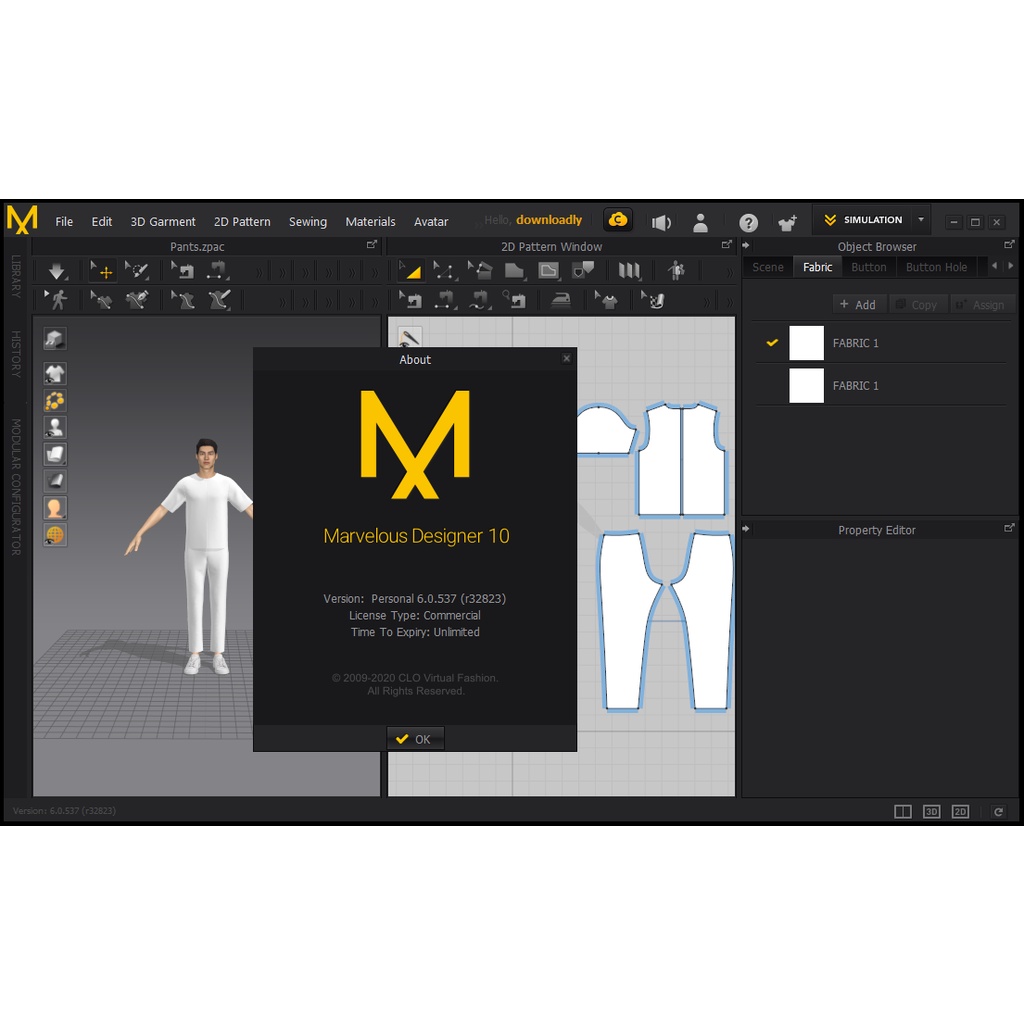Collapse the Property Editor panel arrow
Screen dimensions: 1024x1024
pyautogui.click(x=746, y=528)
